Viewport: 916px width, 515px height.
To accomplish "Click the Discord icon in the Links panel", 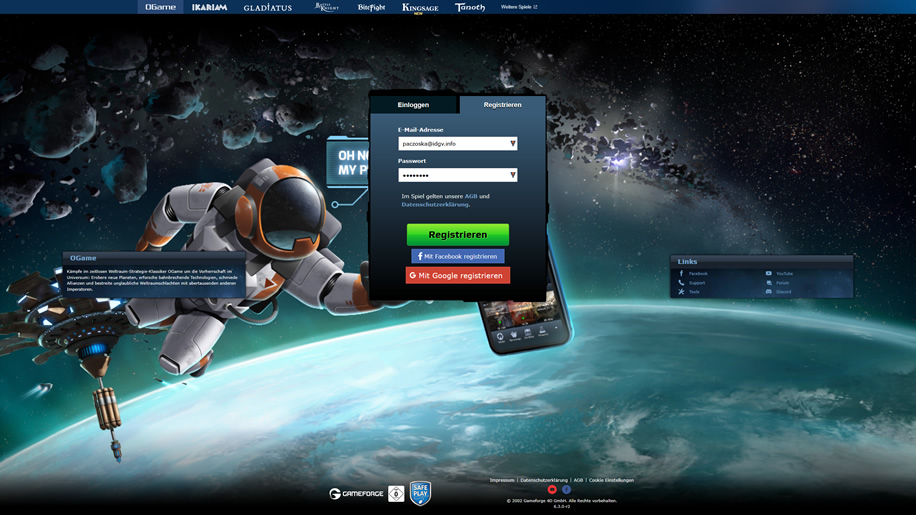I will pos(769,291).
